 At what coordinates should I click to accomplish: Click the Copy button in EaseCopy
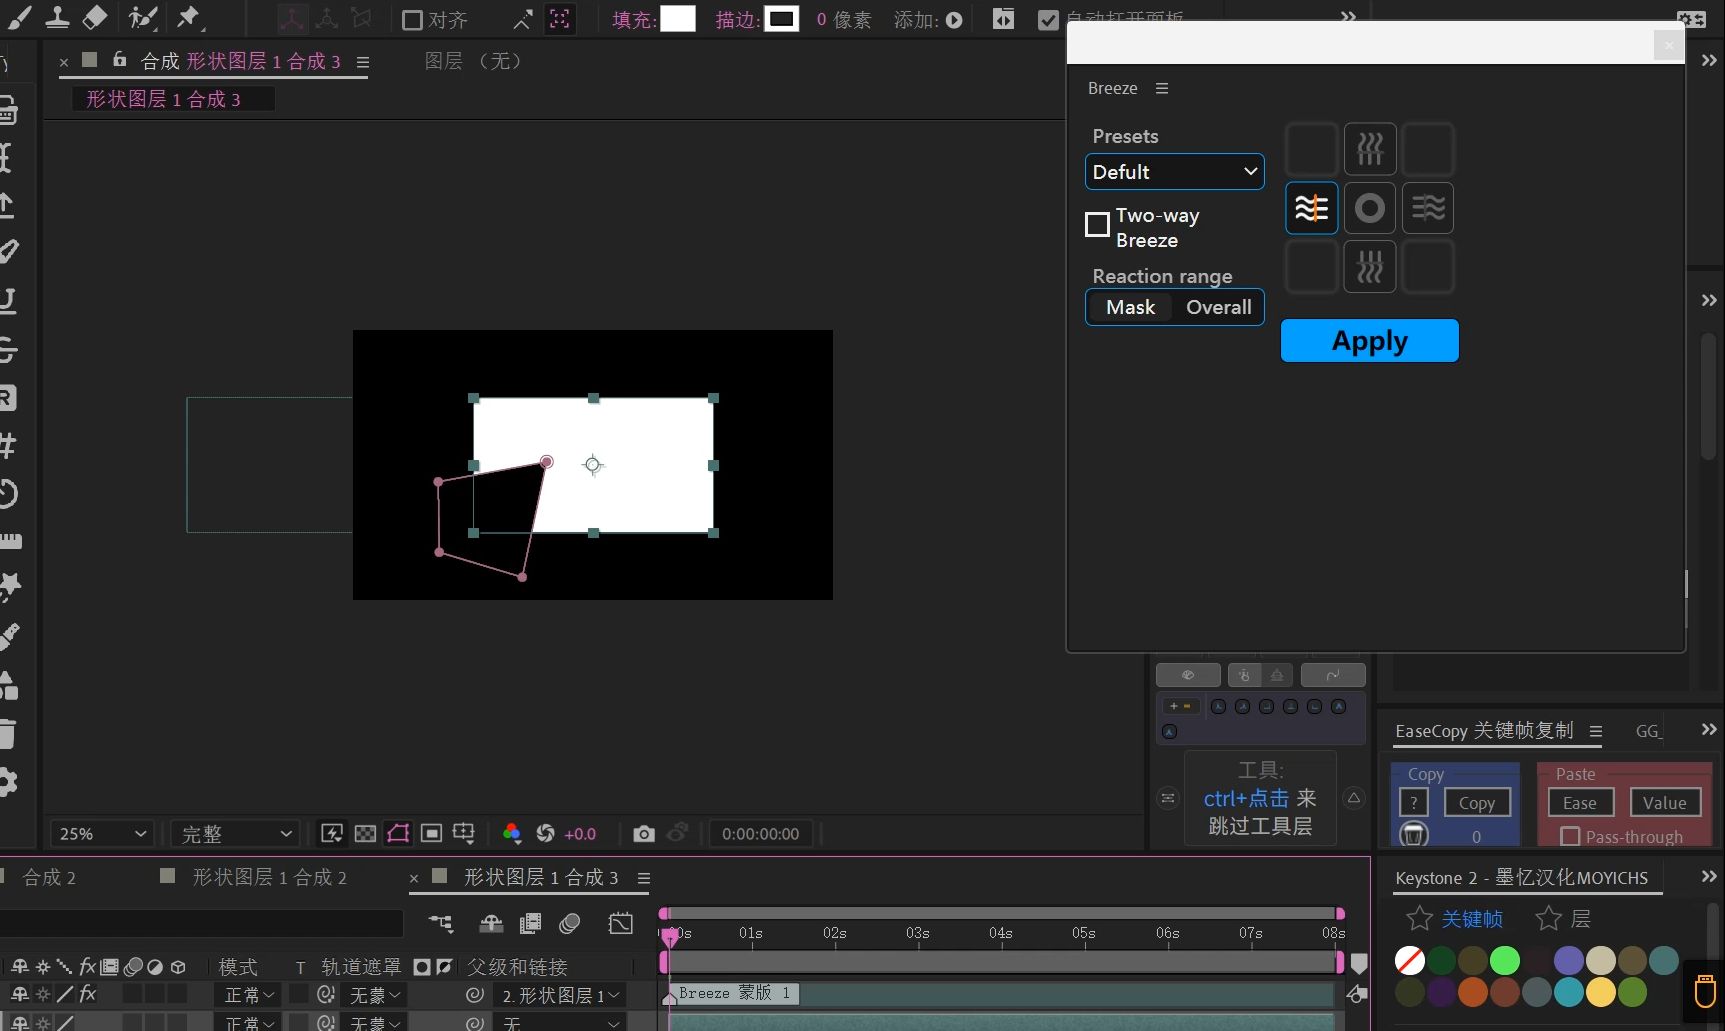coord(1476,802)
